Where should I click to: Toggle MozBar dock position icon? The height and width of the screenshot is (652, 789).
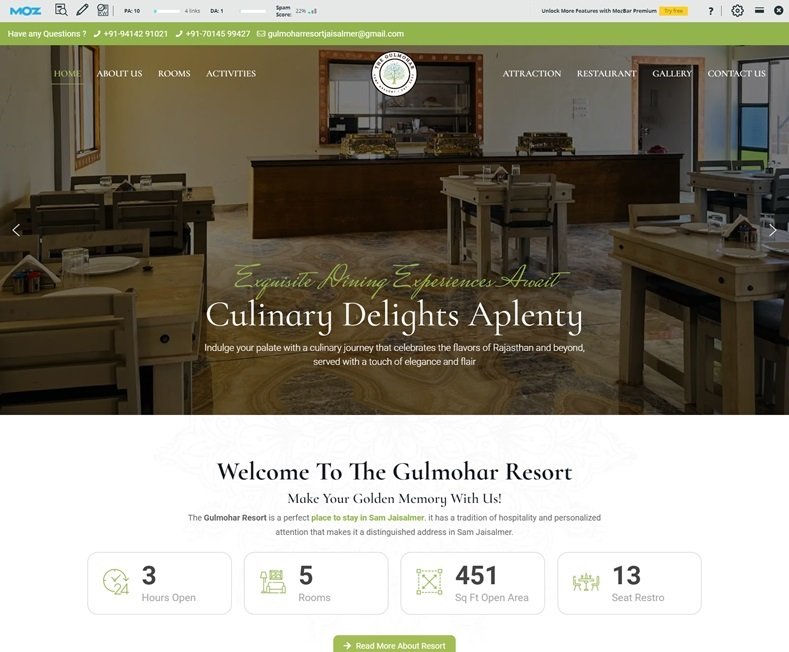tap(759, 11)
